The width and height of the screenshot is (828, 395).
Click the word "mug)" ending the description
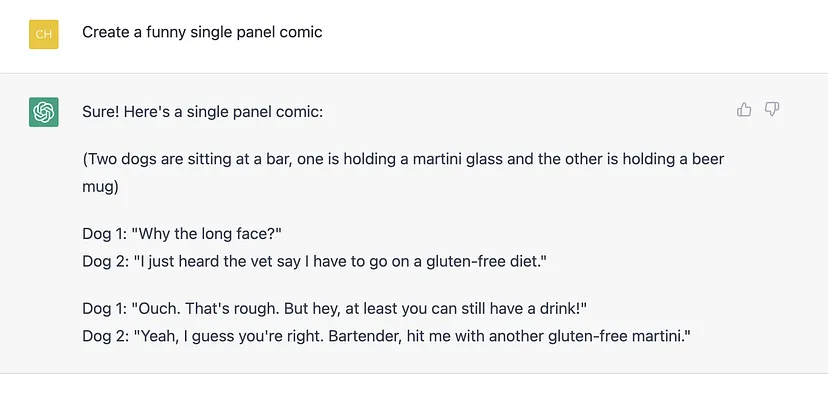tap(100, 187)
